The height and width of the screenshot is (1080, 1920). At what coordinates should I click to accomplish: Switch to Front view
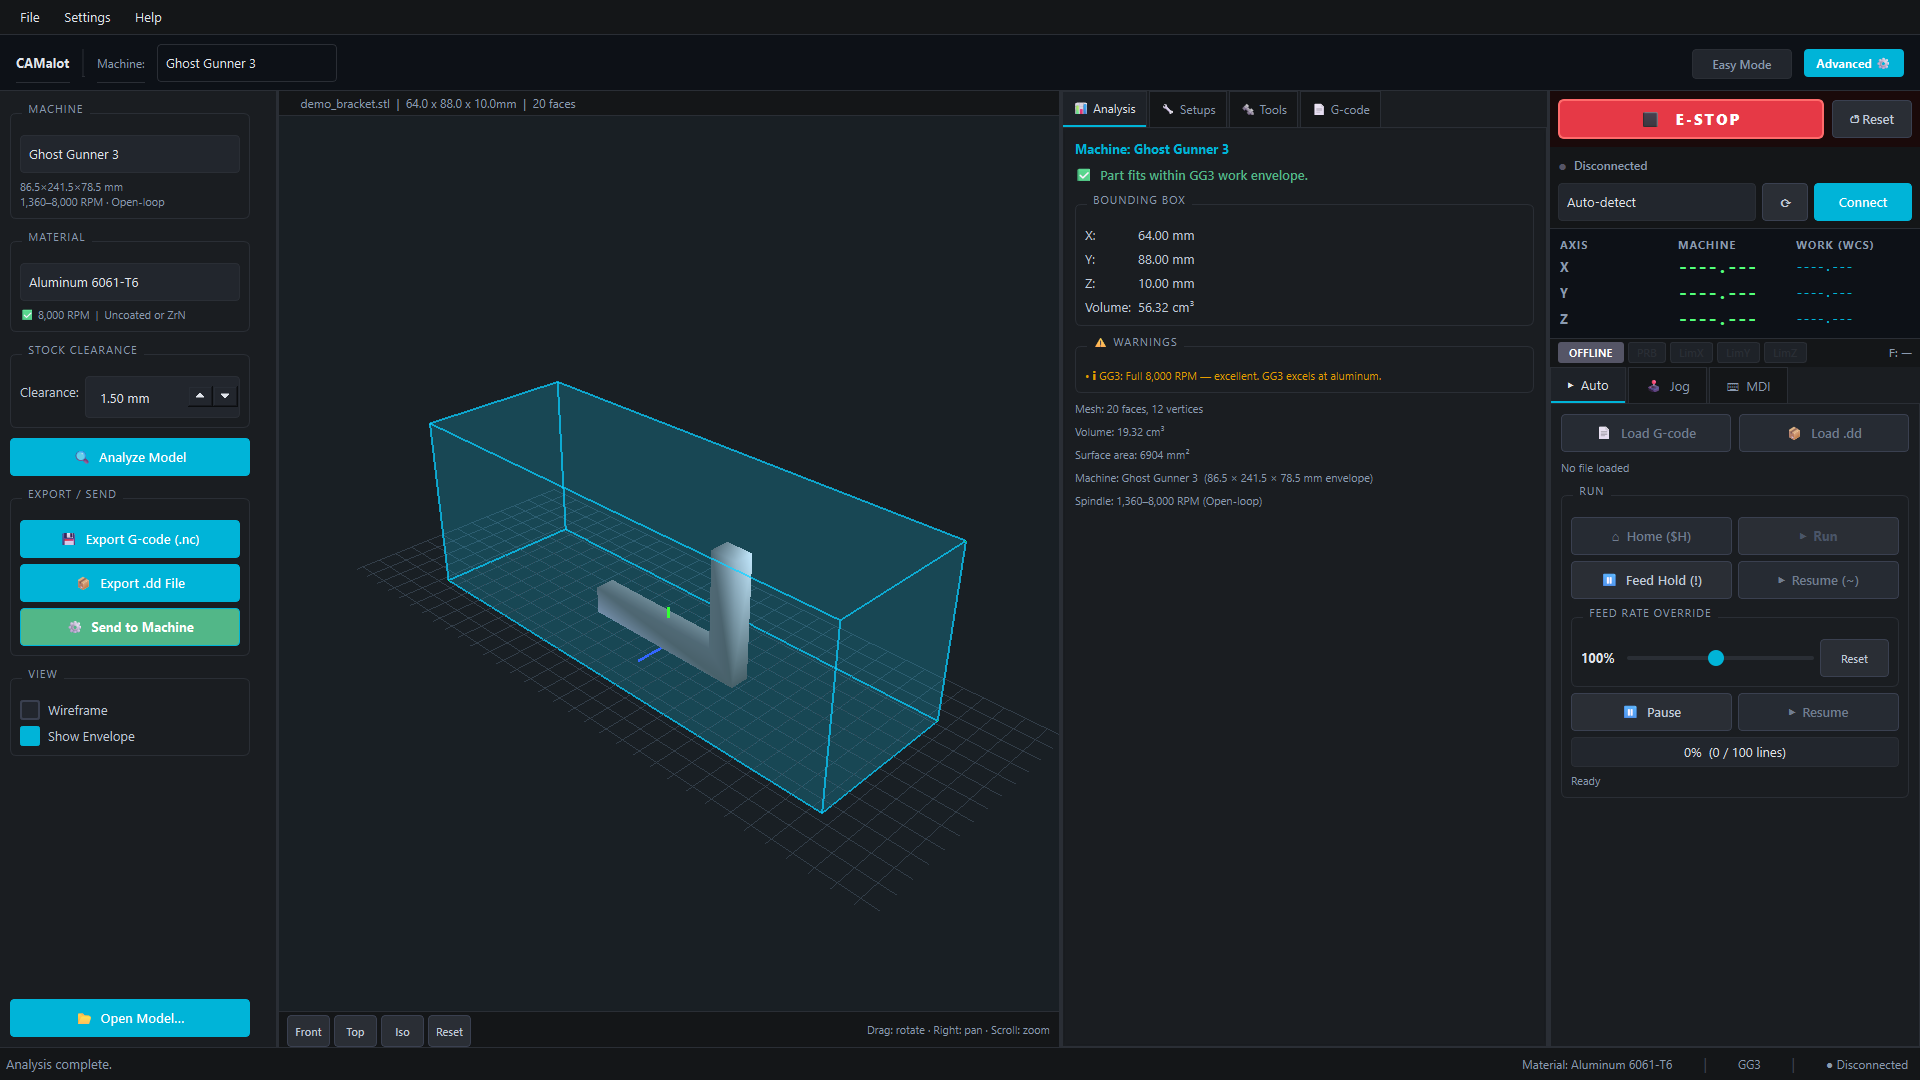308,1032
